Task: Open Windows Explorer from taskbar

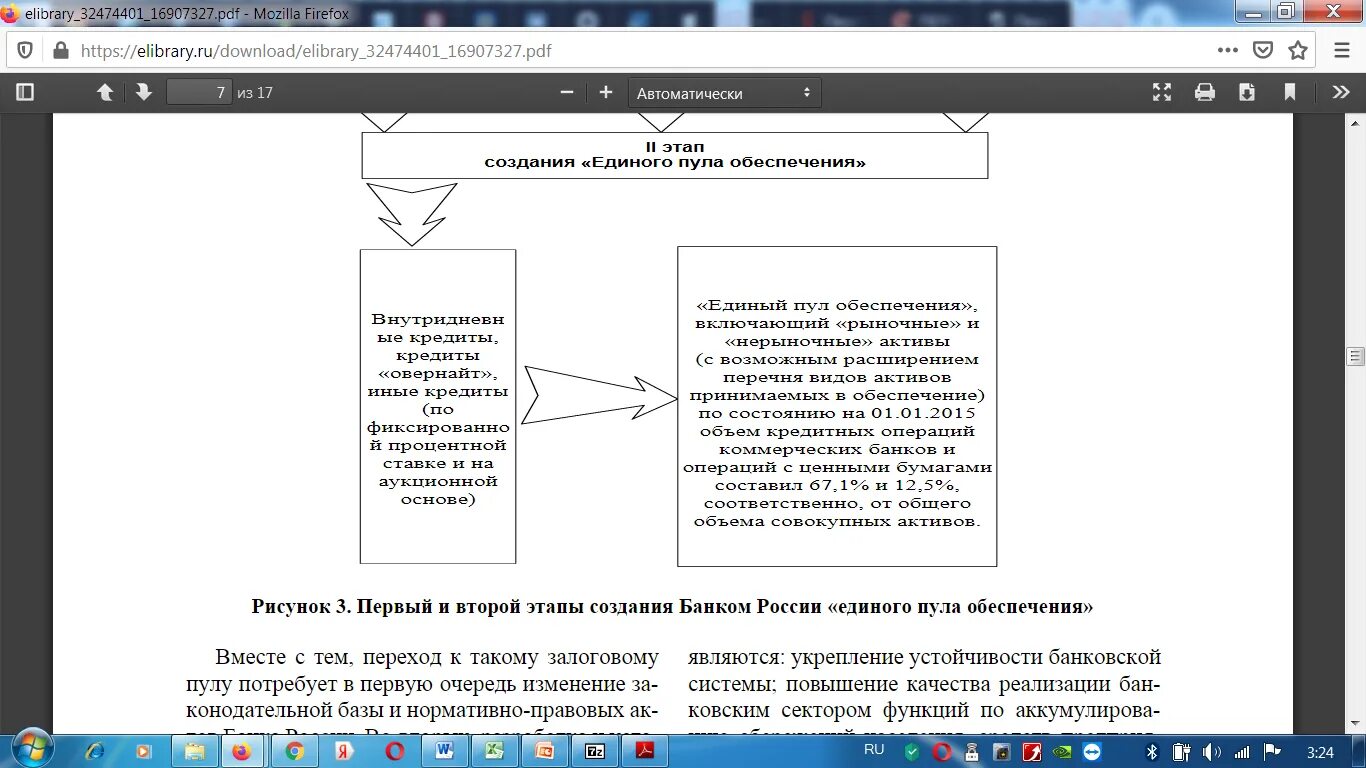Action: pyautogui.click(x=195, y=751)
